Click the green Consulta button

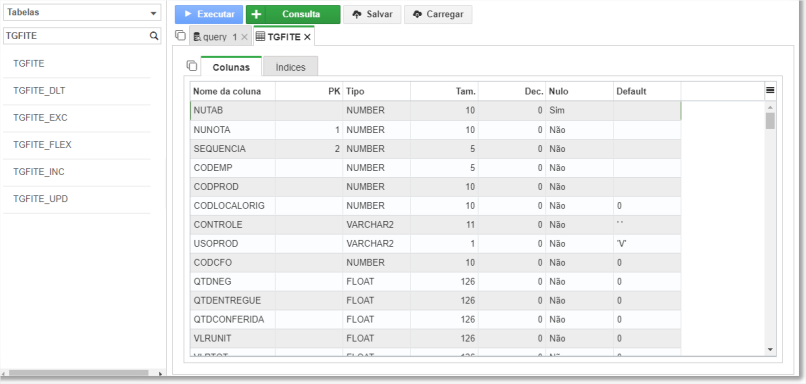click(293, 14)
